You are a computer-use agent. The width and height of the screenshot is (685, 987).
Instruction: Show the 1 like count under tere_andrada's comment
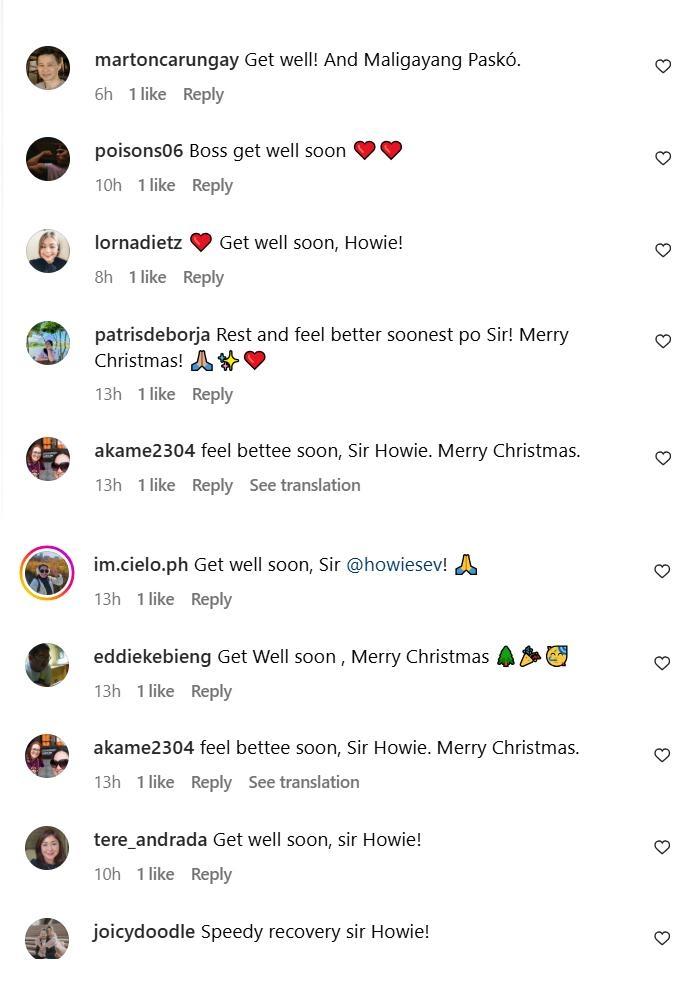pyautogui.click(x=156, y=874)
